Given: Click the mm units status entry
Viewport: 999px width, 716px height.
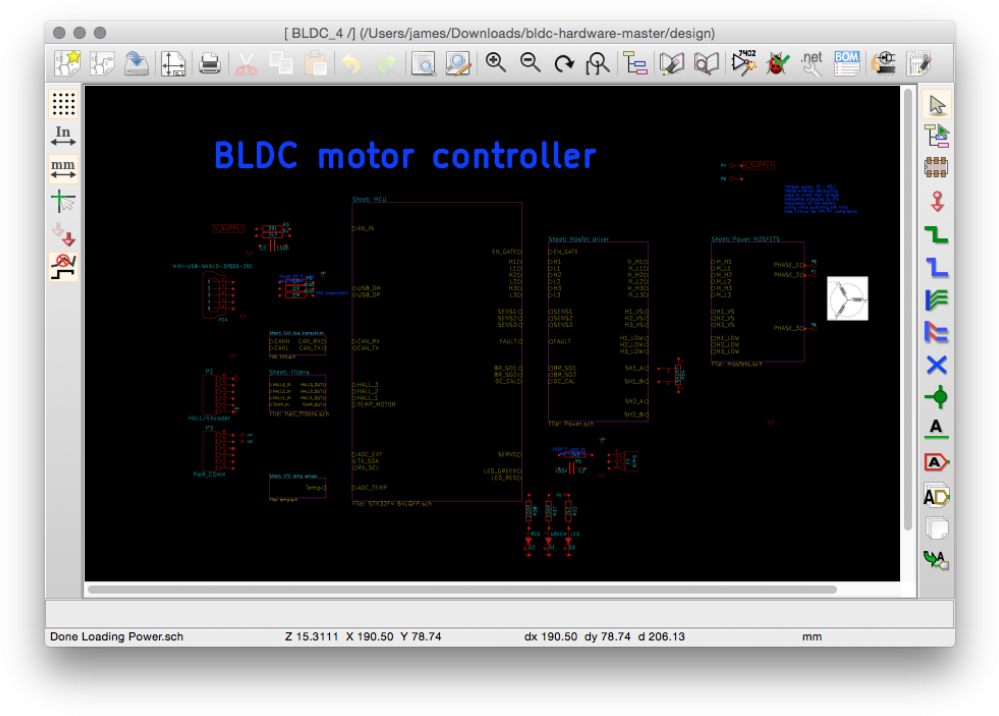Looking at the screenshot, I should (812, 636).
